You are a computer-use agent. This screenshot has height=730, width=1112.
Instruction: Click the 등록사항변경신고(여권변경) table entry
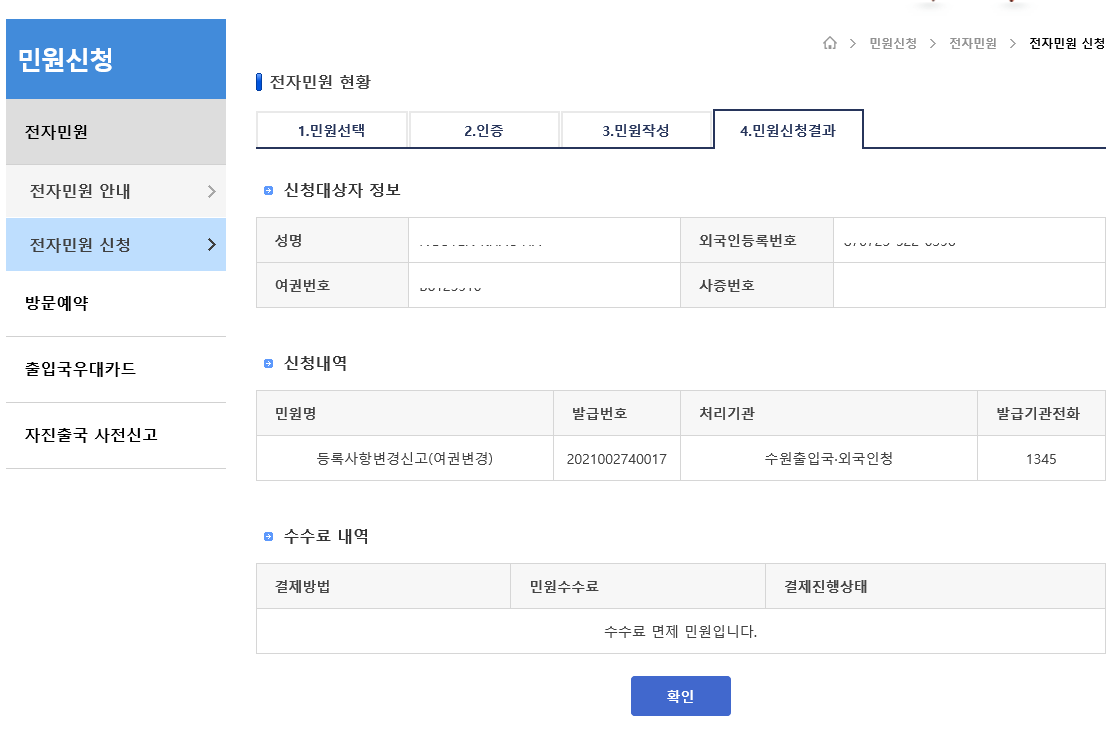click(405, 459)
